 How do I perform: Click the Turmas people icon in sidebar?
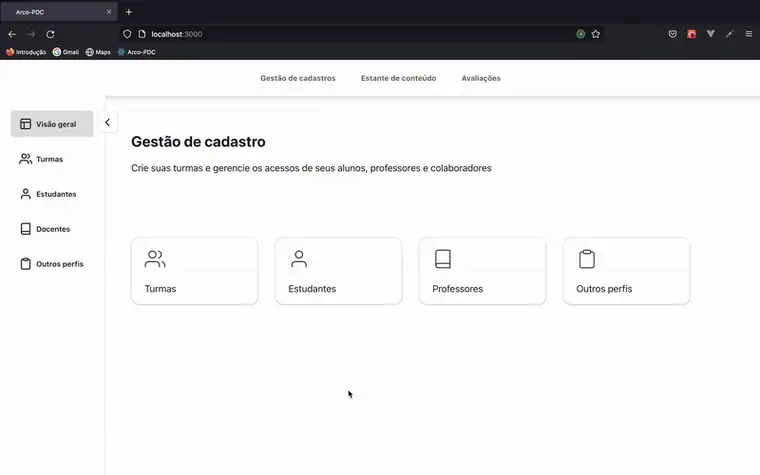pos(25,159)
